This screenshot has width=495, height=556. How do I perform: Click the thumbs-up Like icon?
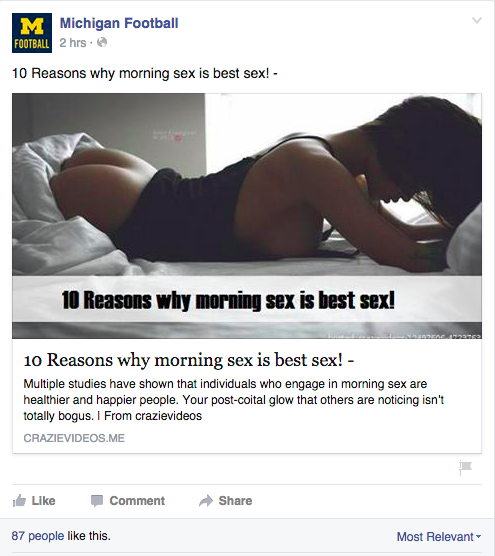(20, 501)
